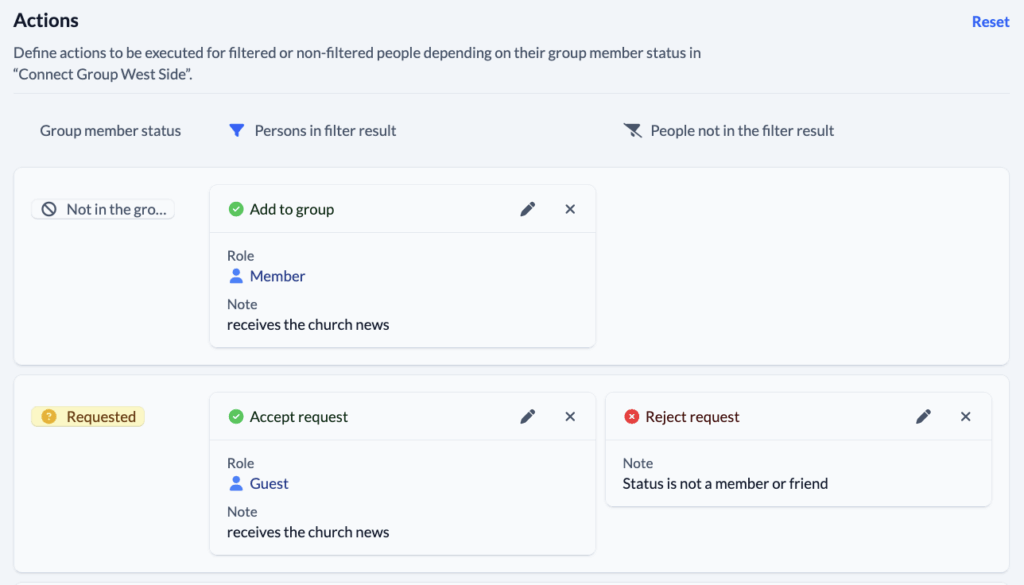Screen dimensions: 1024x585
Task: Open the Guest role link
Action: coord(268,484)
